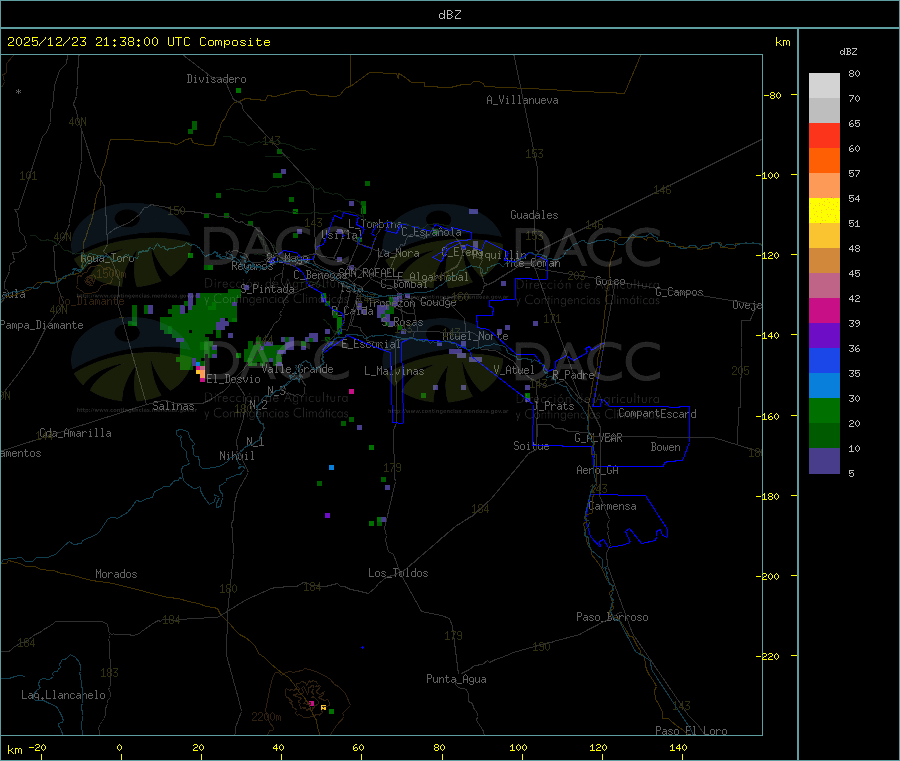This screenshot has height=761, width=900.
Task: Select the 65 dBZ red color swatch
Action: [824, 135]
